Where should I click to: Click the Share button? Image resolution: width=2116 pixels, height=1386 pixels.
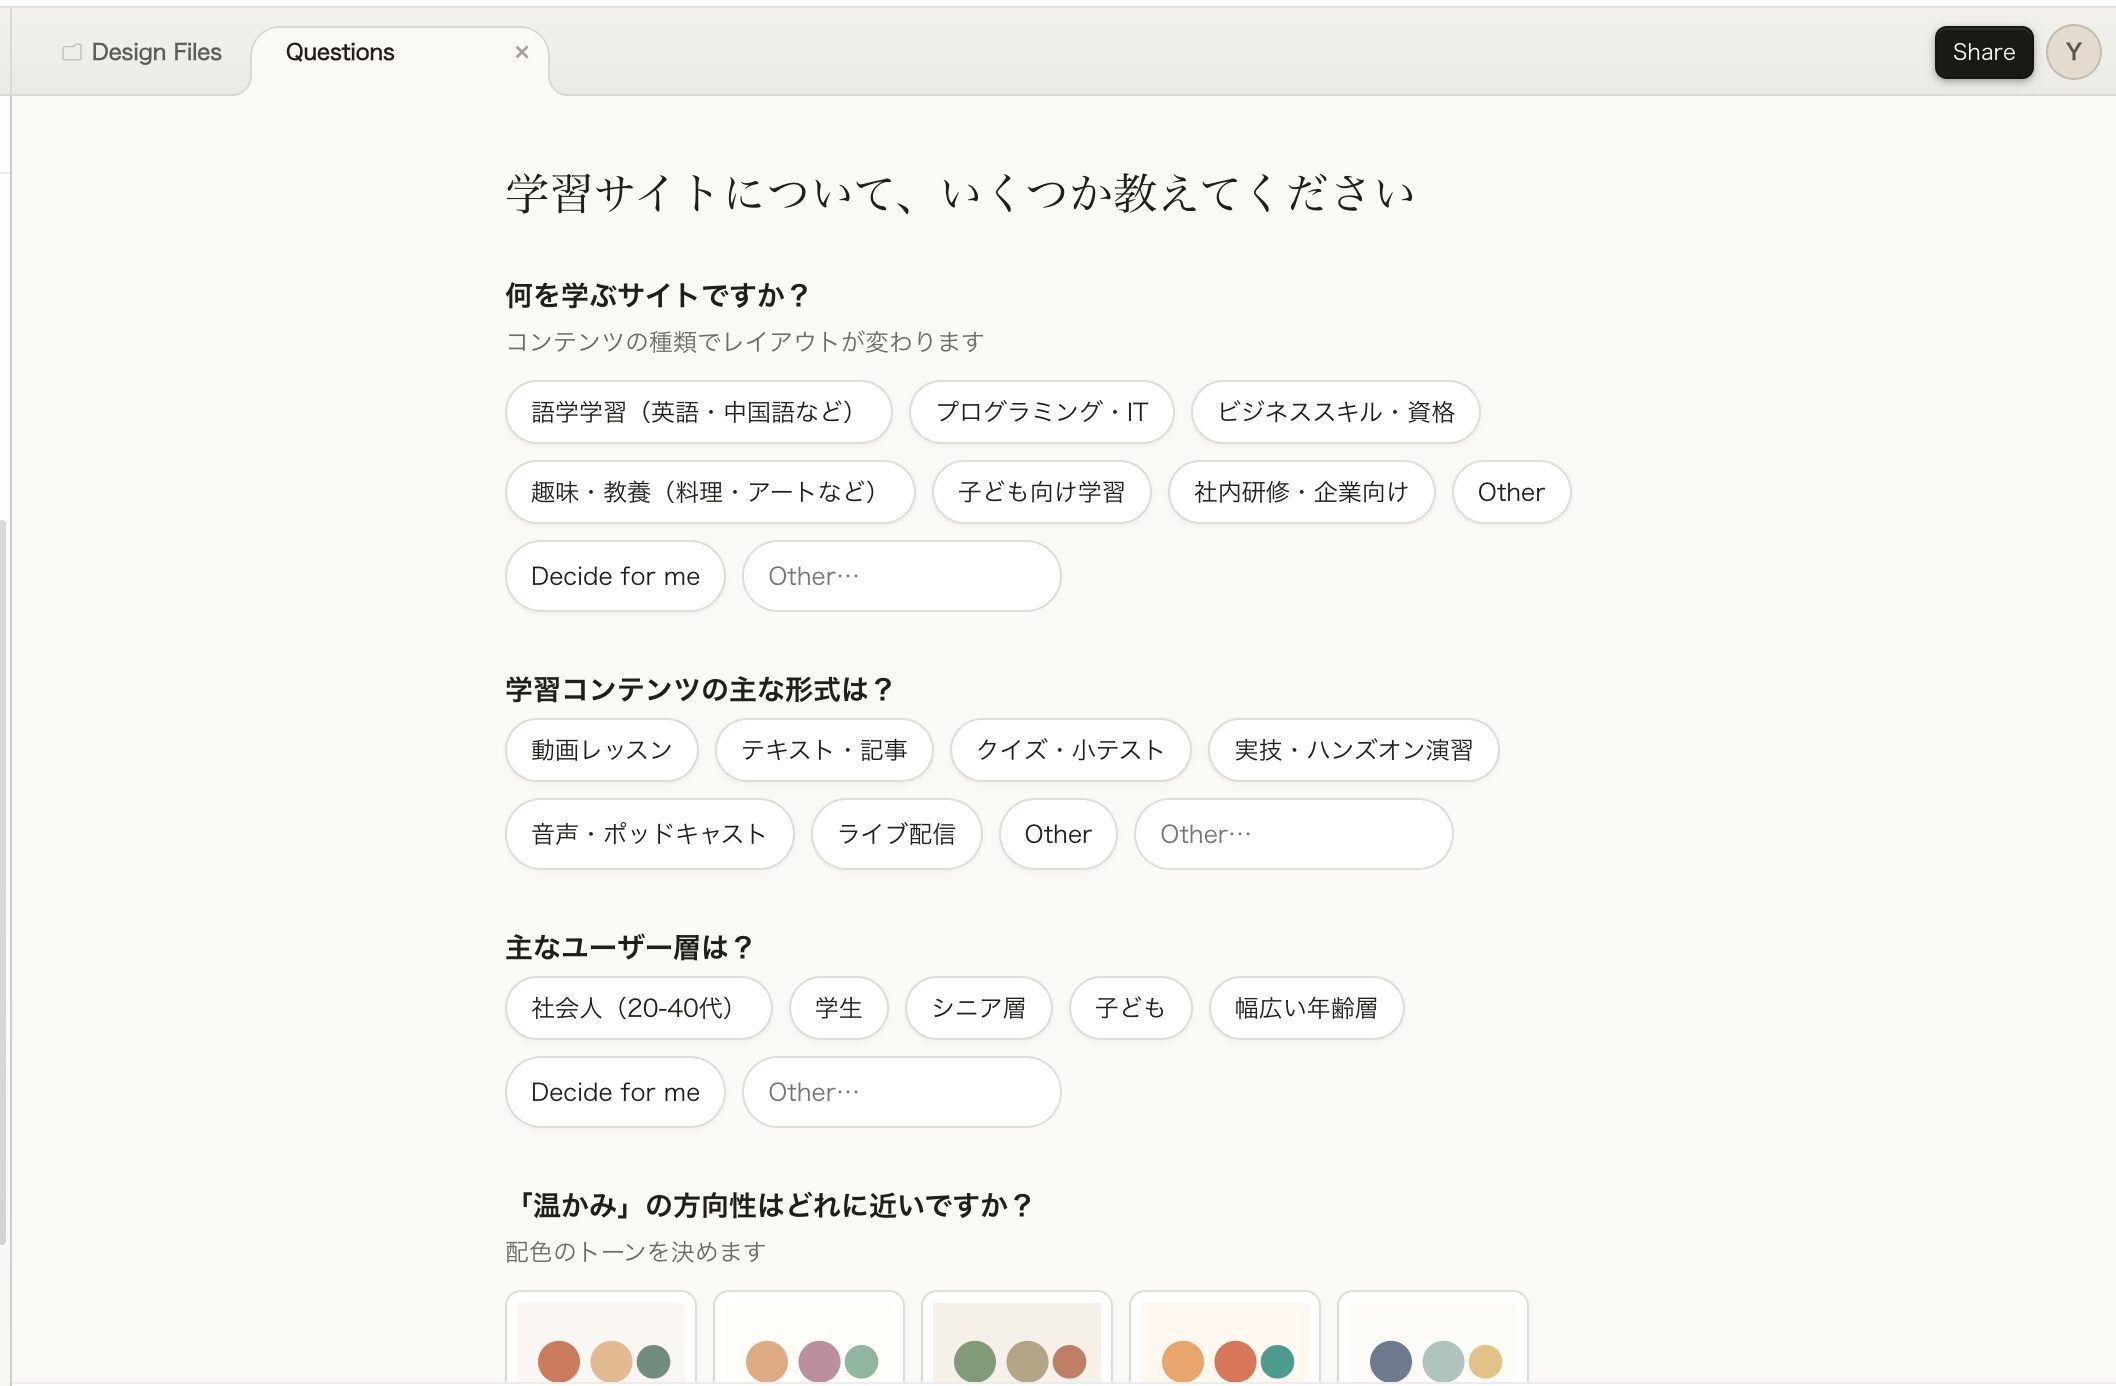(x=1983, y=52)
